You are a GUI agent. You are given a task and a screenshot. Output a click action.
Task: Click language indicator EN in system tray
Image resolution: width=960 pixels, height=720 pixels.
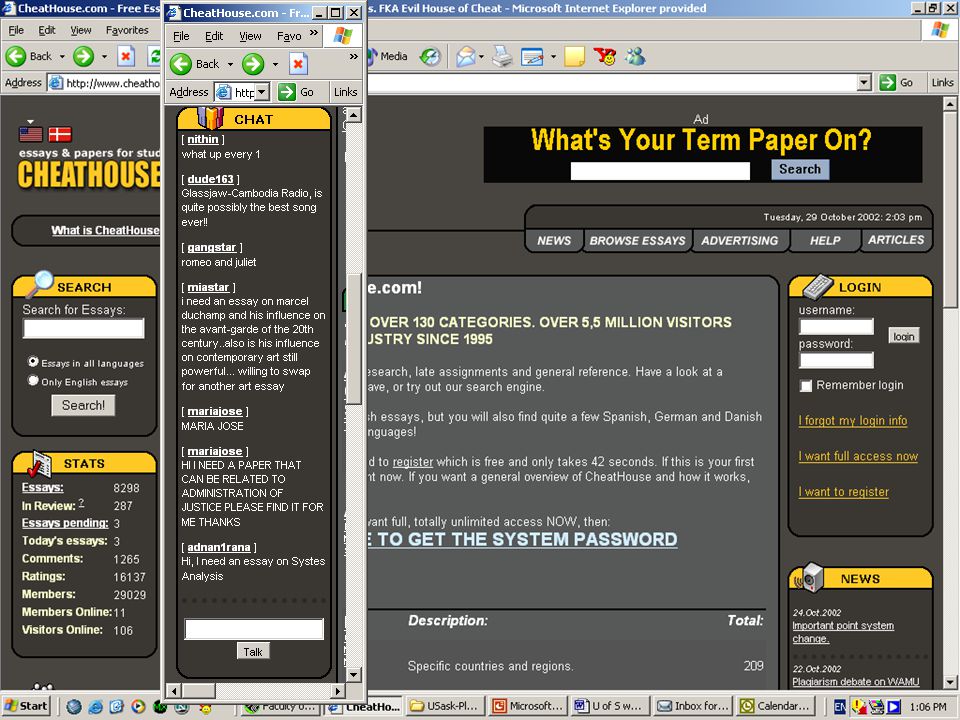[840, 707]
